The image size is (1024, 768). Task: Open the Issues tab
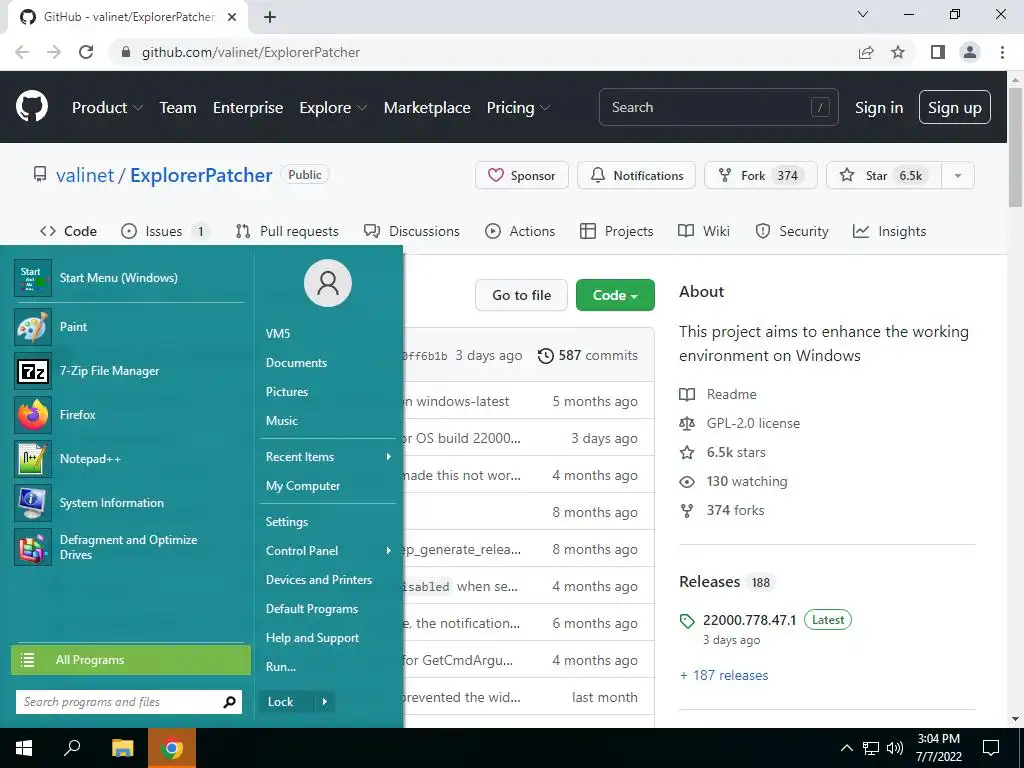click(x=165, y=231)
